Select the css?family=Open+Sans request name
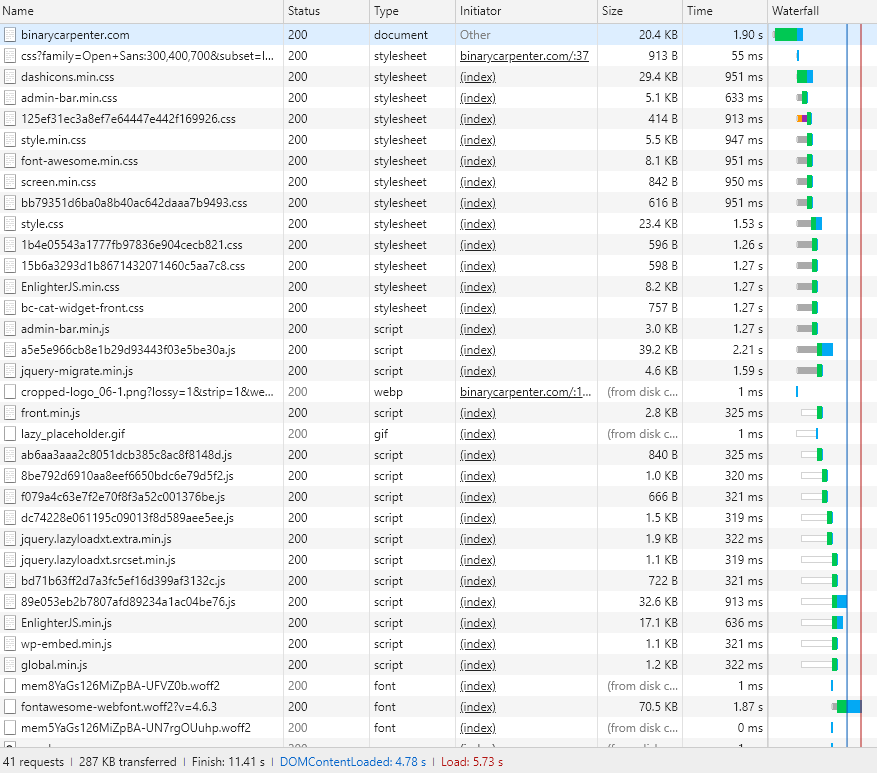Screen dimensions: 877x773 point(148,56)
